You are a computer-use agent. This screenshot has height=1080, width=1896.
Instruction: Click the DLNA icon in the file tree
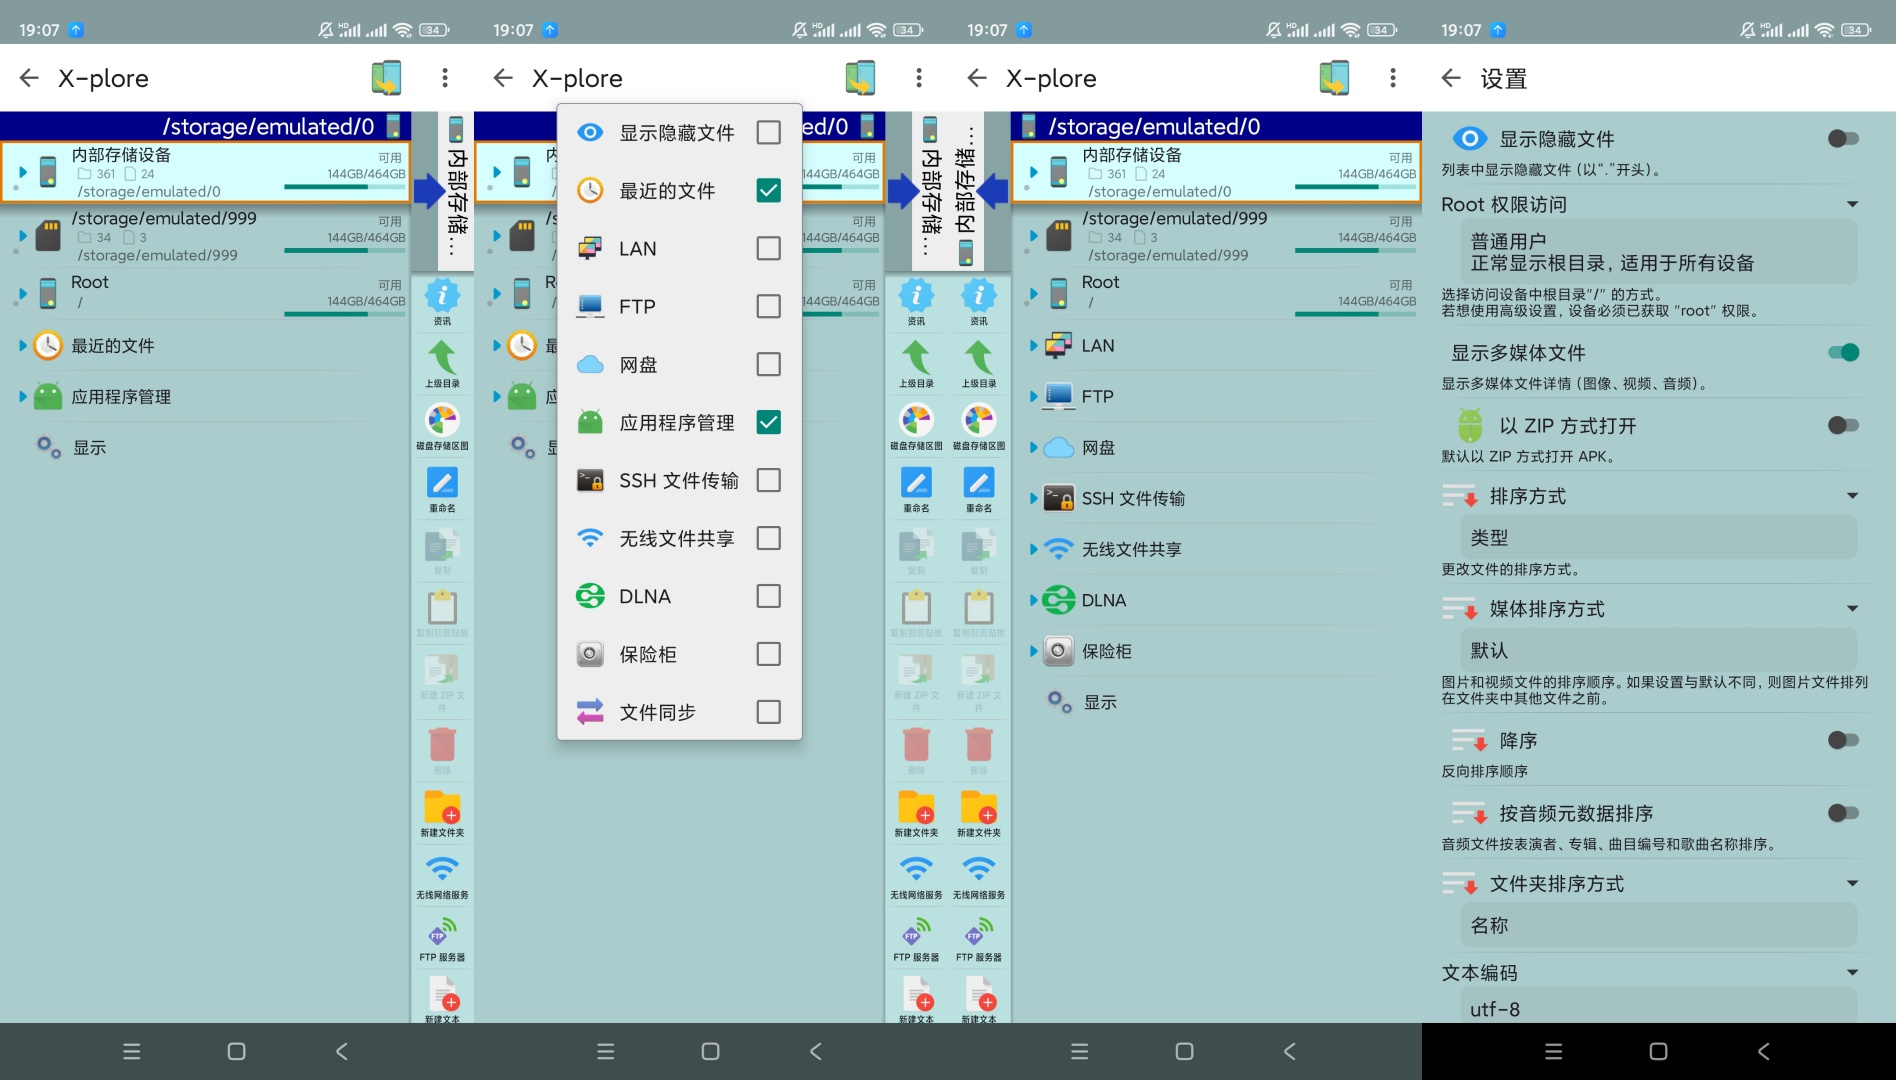[1058, 600]
